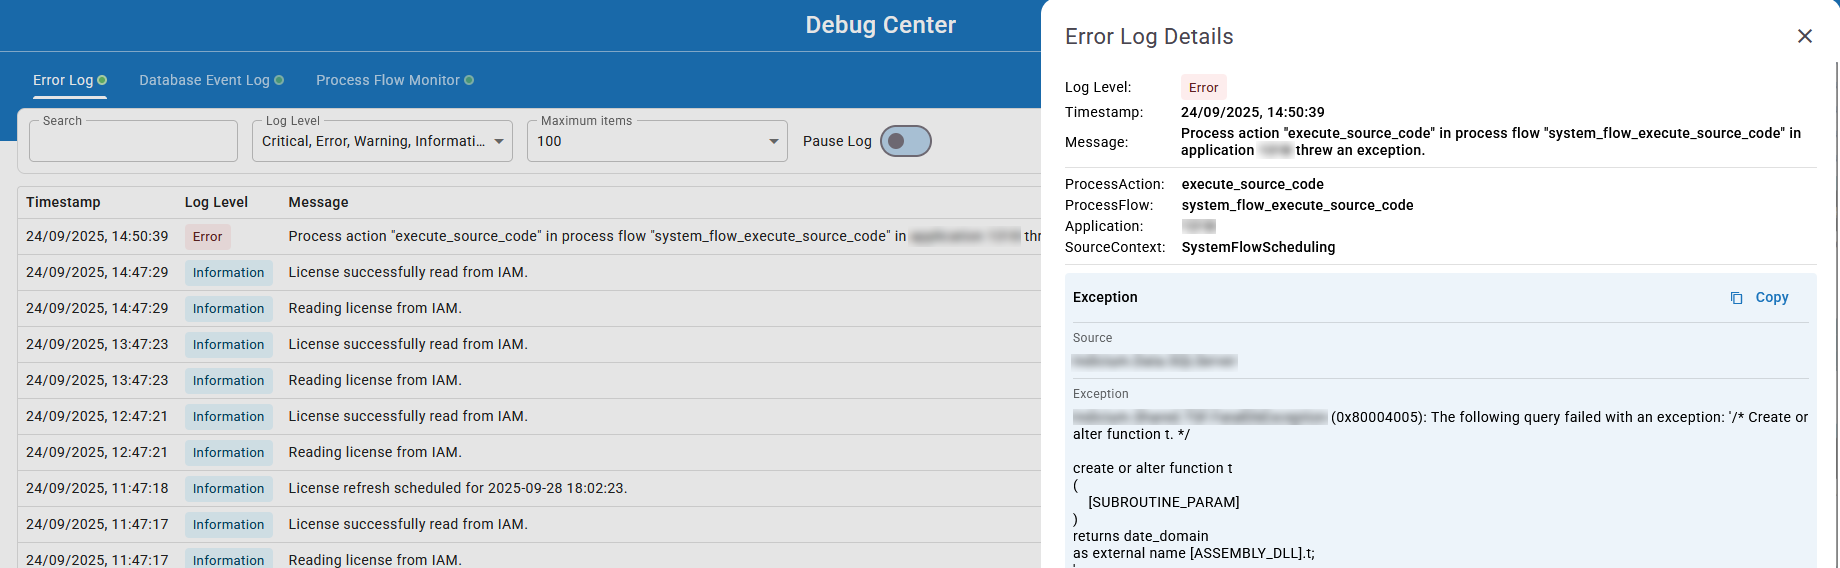This screenshot has height=568, width=1840.
Task: Expand the Maximum items dropdown arrow
Action: pyautogui.click(x=773, y=141)
